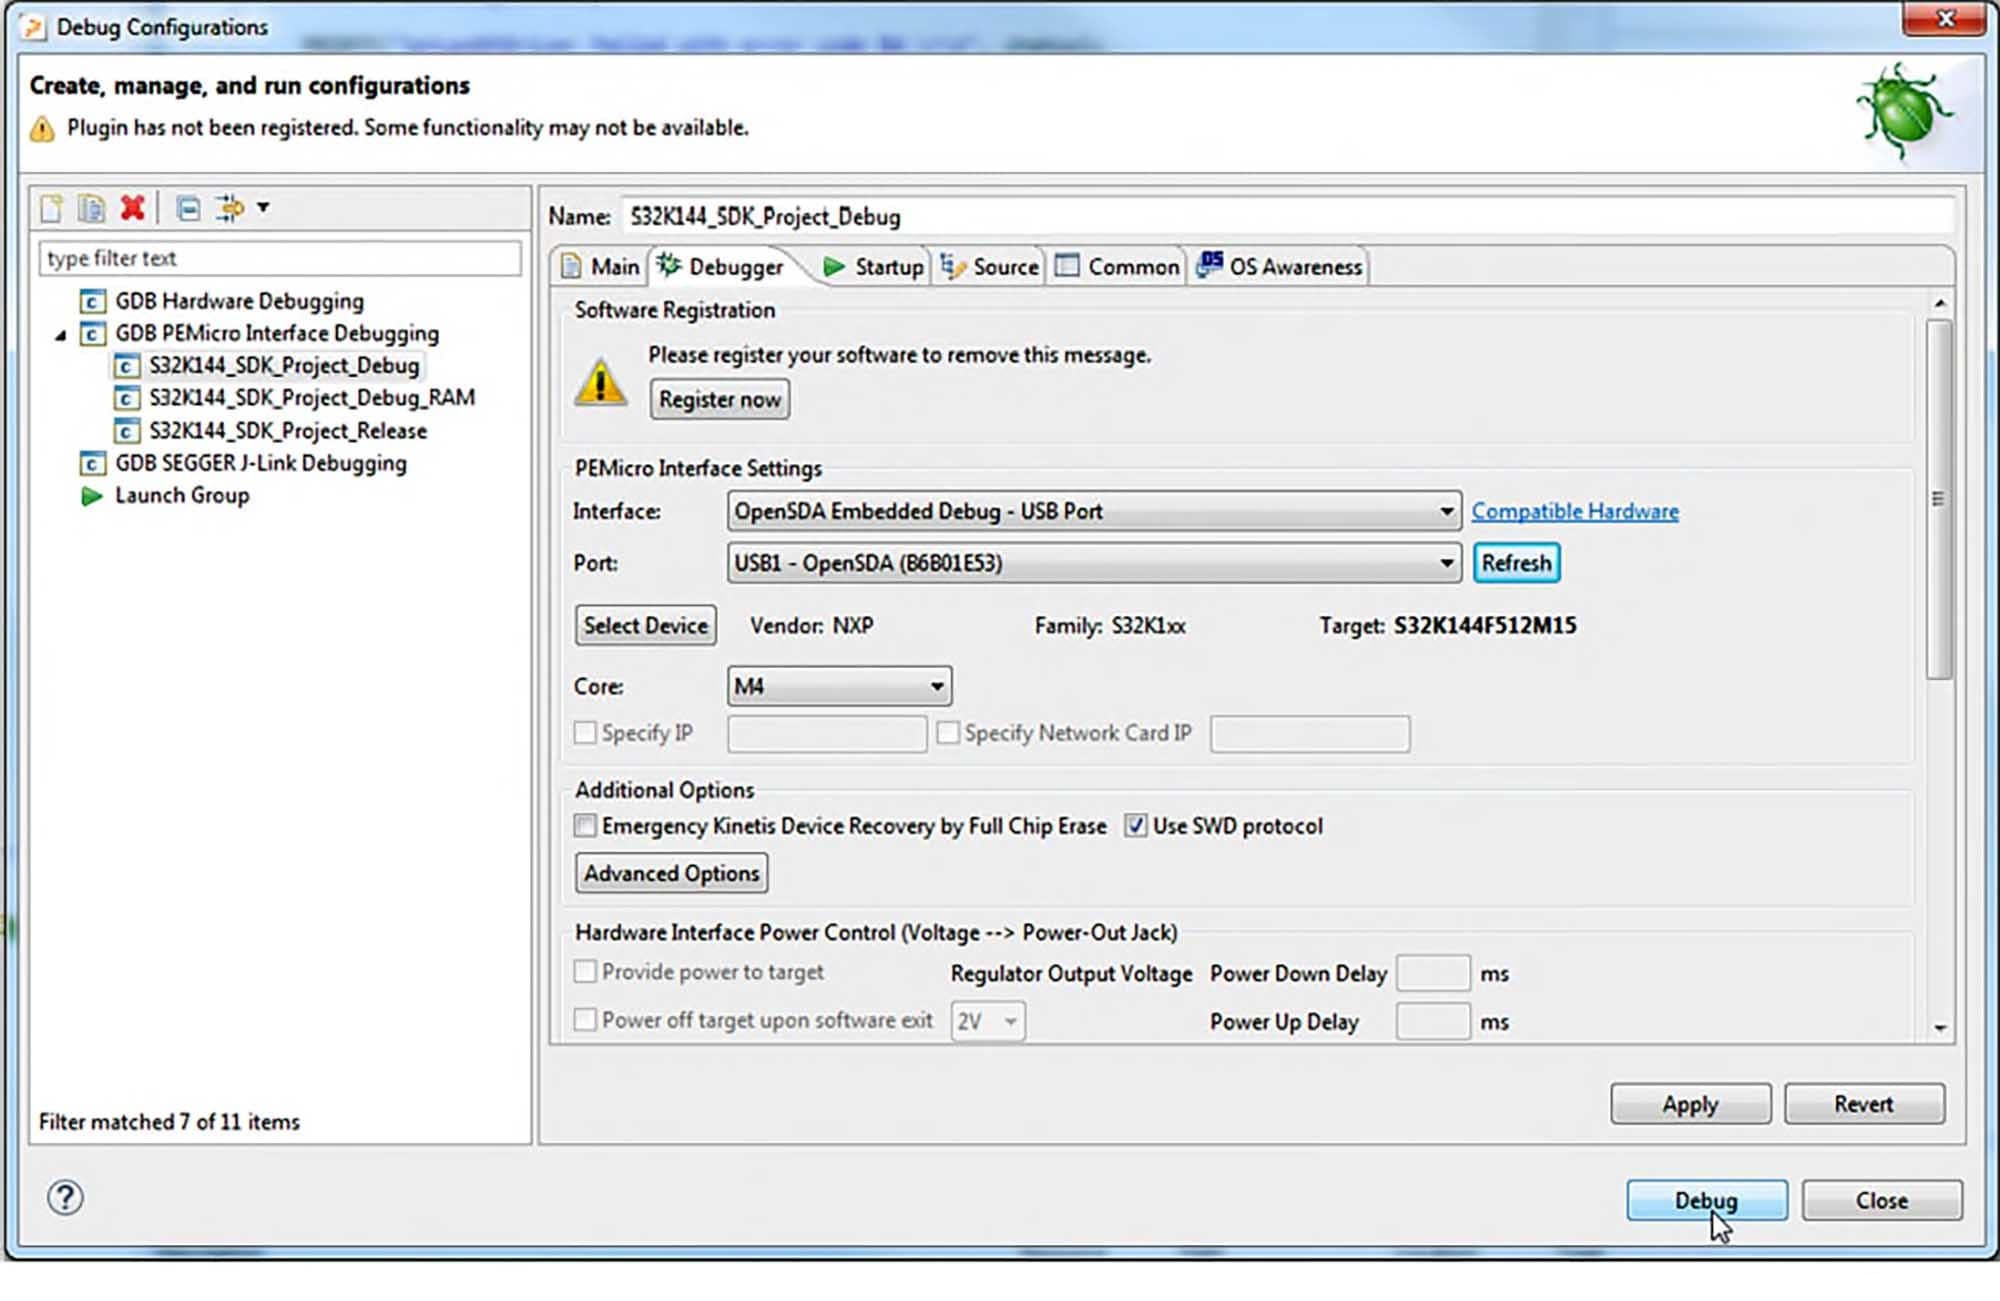Click the Power Down Delay field
The image size is (2000, 1301).
pyautogui.click(x=1433, y=973)
